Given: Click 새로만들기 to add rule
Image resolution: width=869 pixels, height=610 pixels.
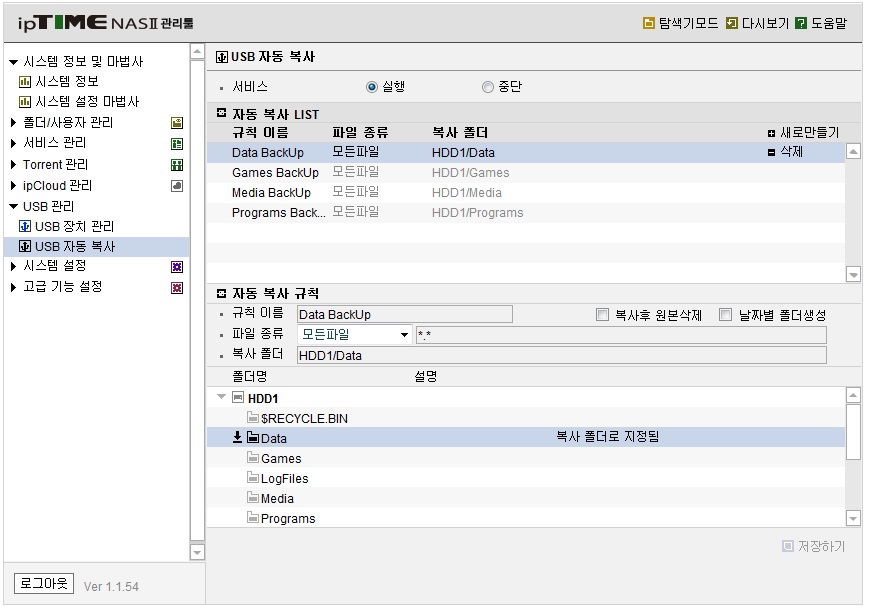Looking at the screenshot, I should tap(804, 133).
